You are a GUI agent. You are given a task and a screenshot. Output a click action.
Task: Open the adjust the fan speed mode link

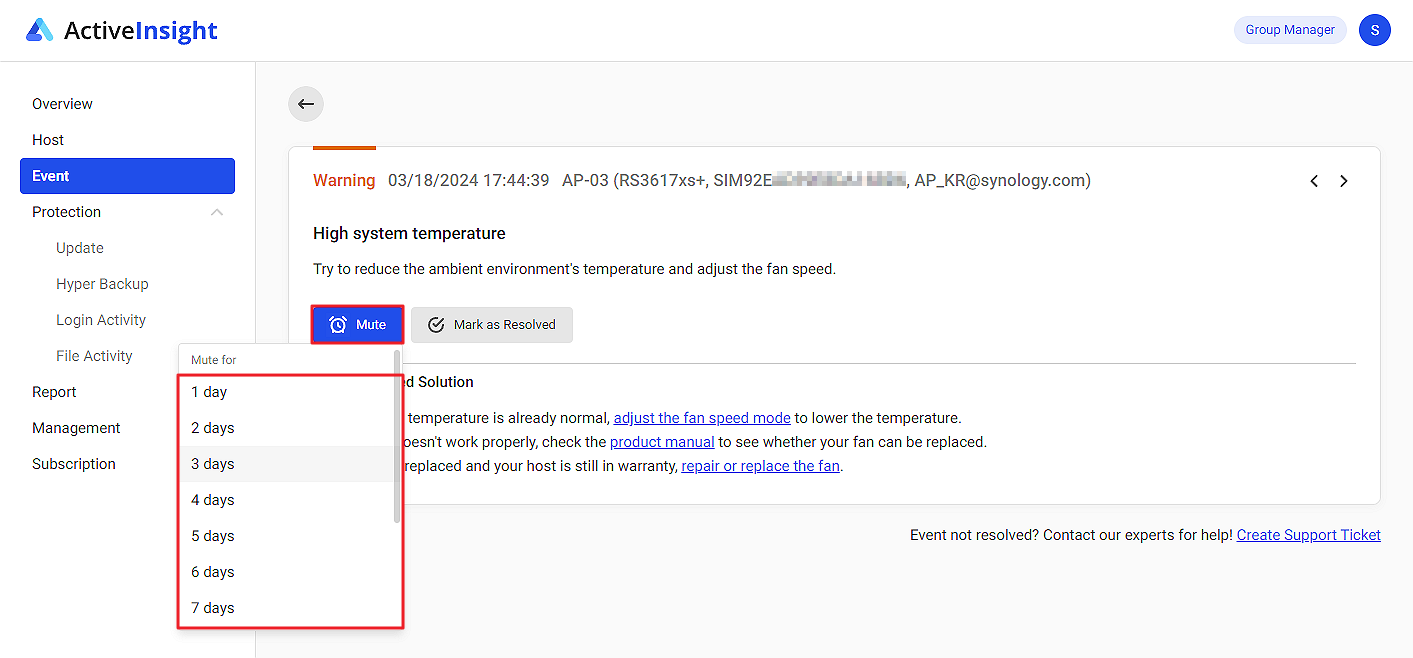(x=702, y=417)
